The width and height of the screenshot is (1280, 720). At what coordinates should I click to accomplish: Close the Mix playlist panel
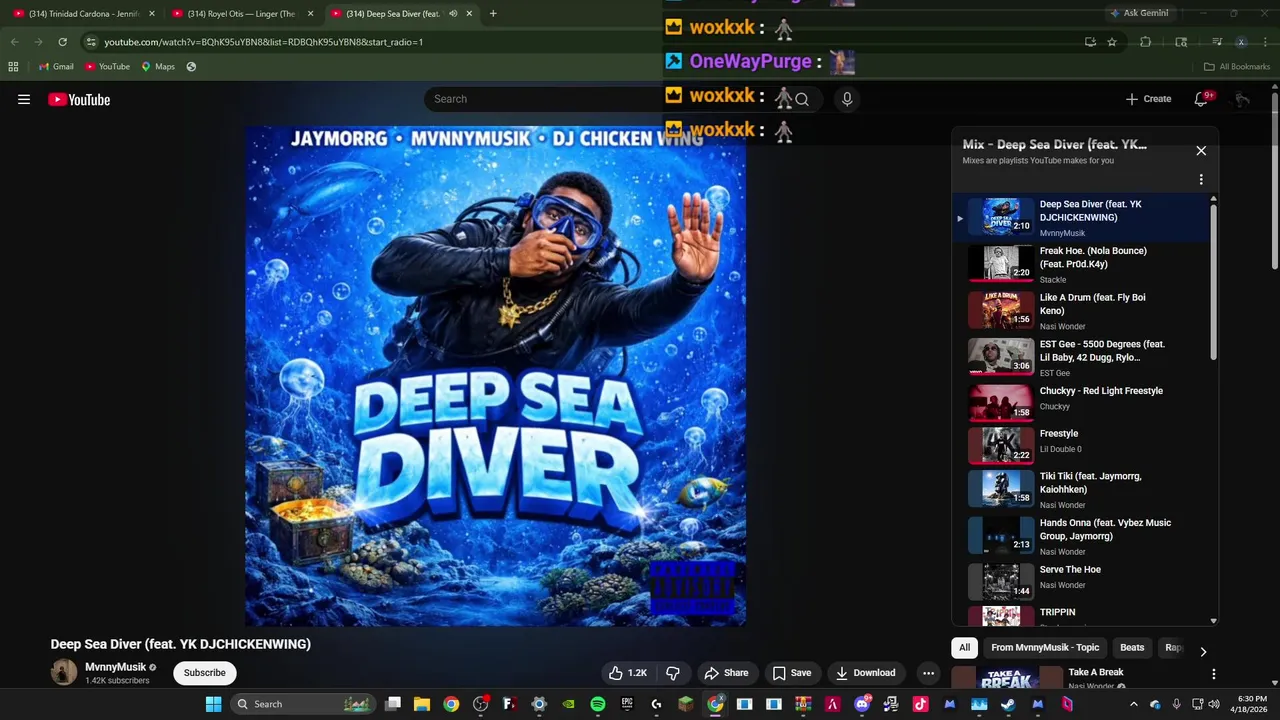[x=1201, y=150]
